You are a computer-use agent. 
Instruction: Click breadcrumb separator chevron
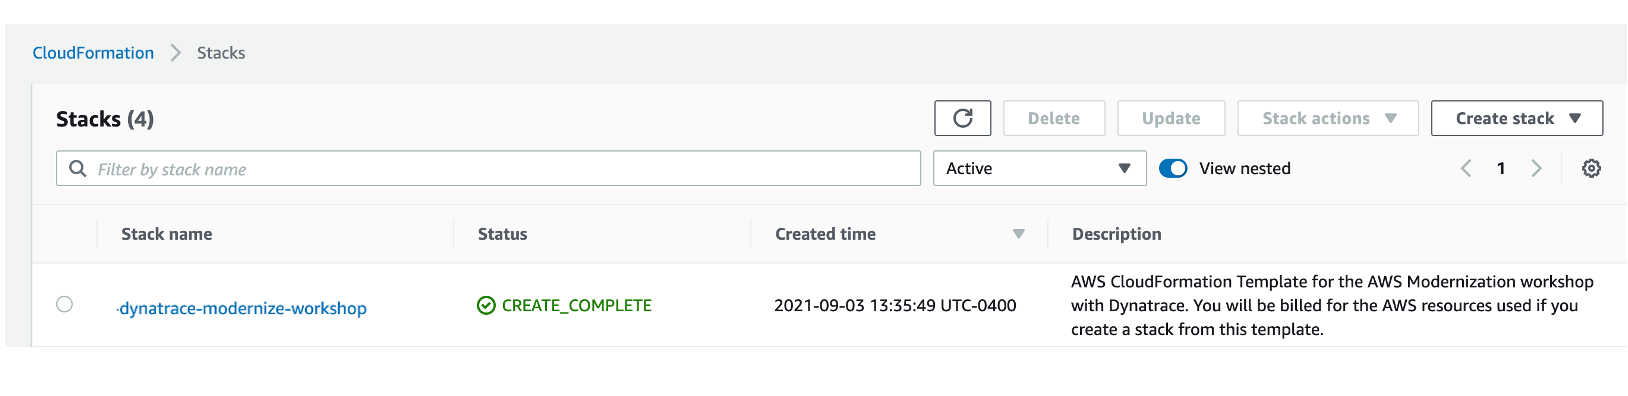click(176, 53)
